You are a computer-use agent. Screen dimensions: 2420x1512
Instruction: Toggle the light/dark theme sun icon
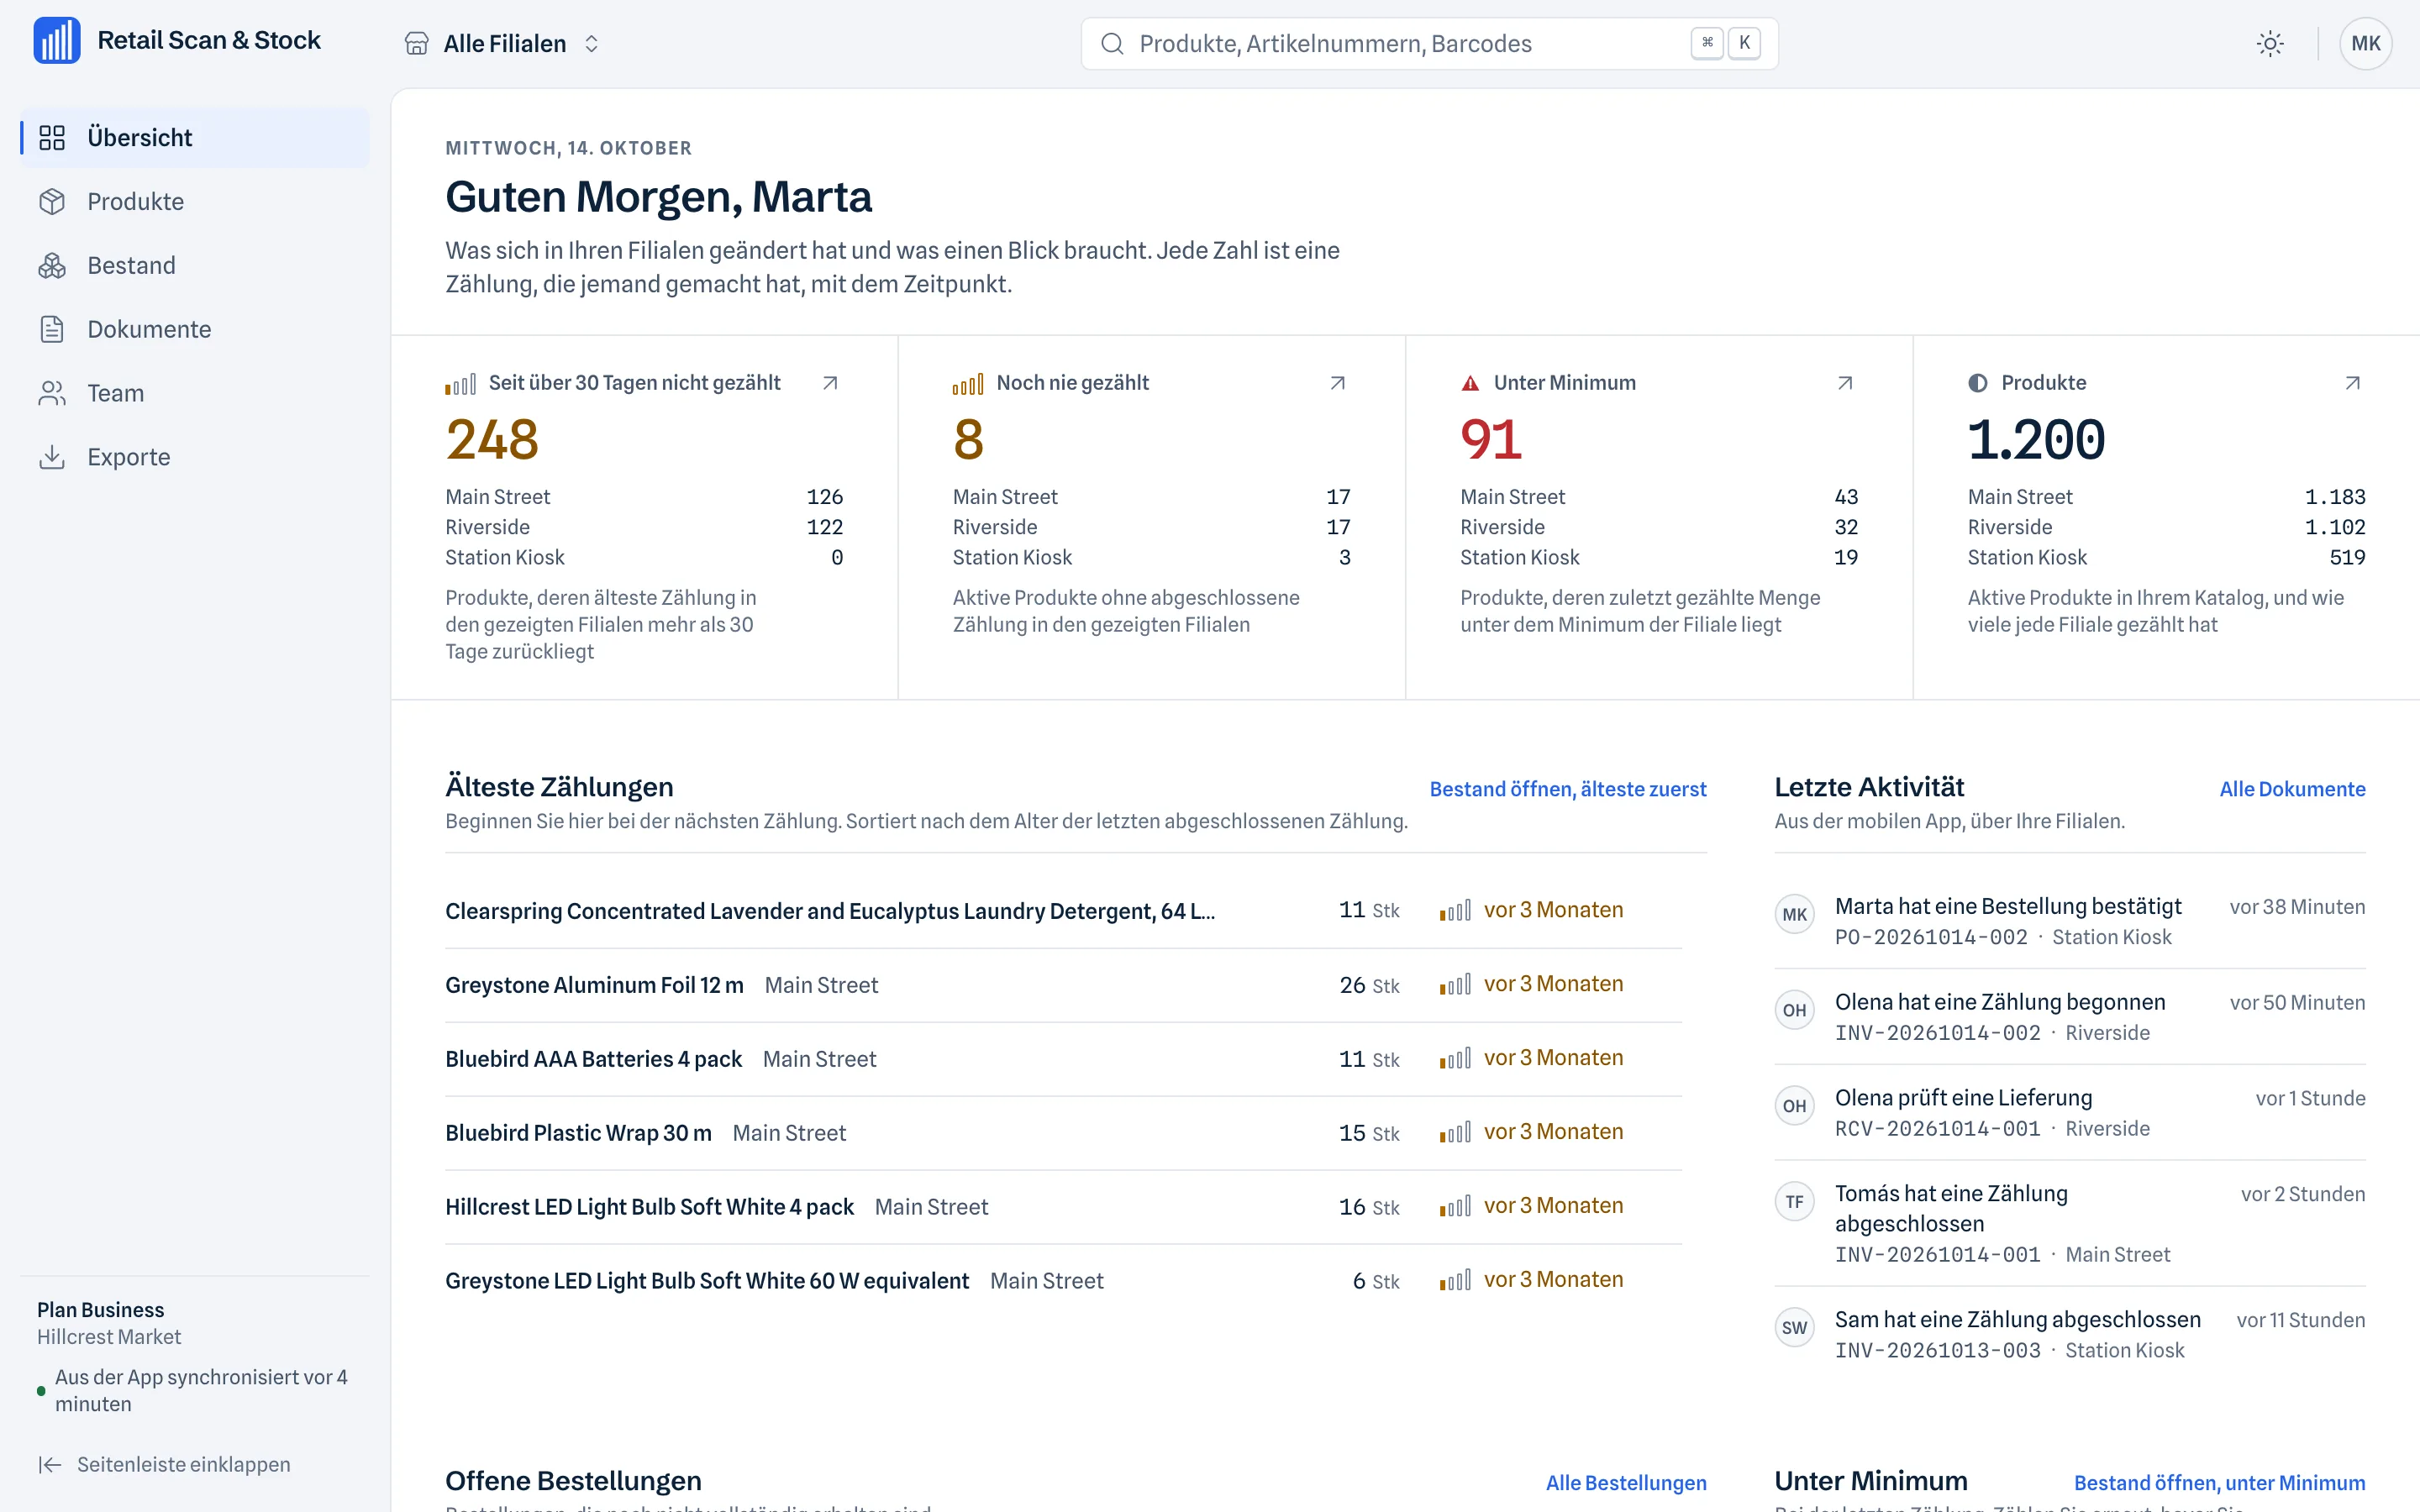(x=2270, y=44)
